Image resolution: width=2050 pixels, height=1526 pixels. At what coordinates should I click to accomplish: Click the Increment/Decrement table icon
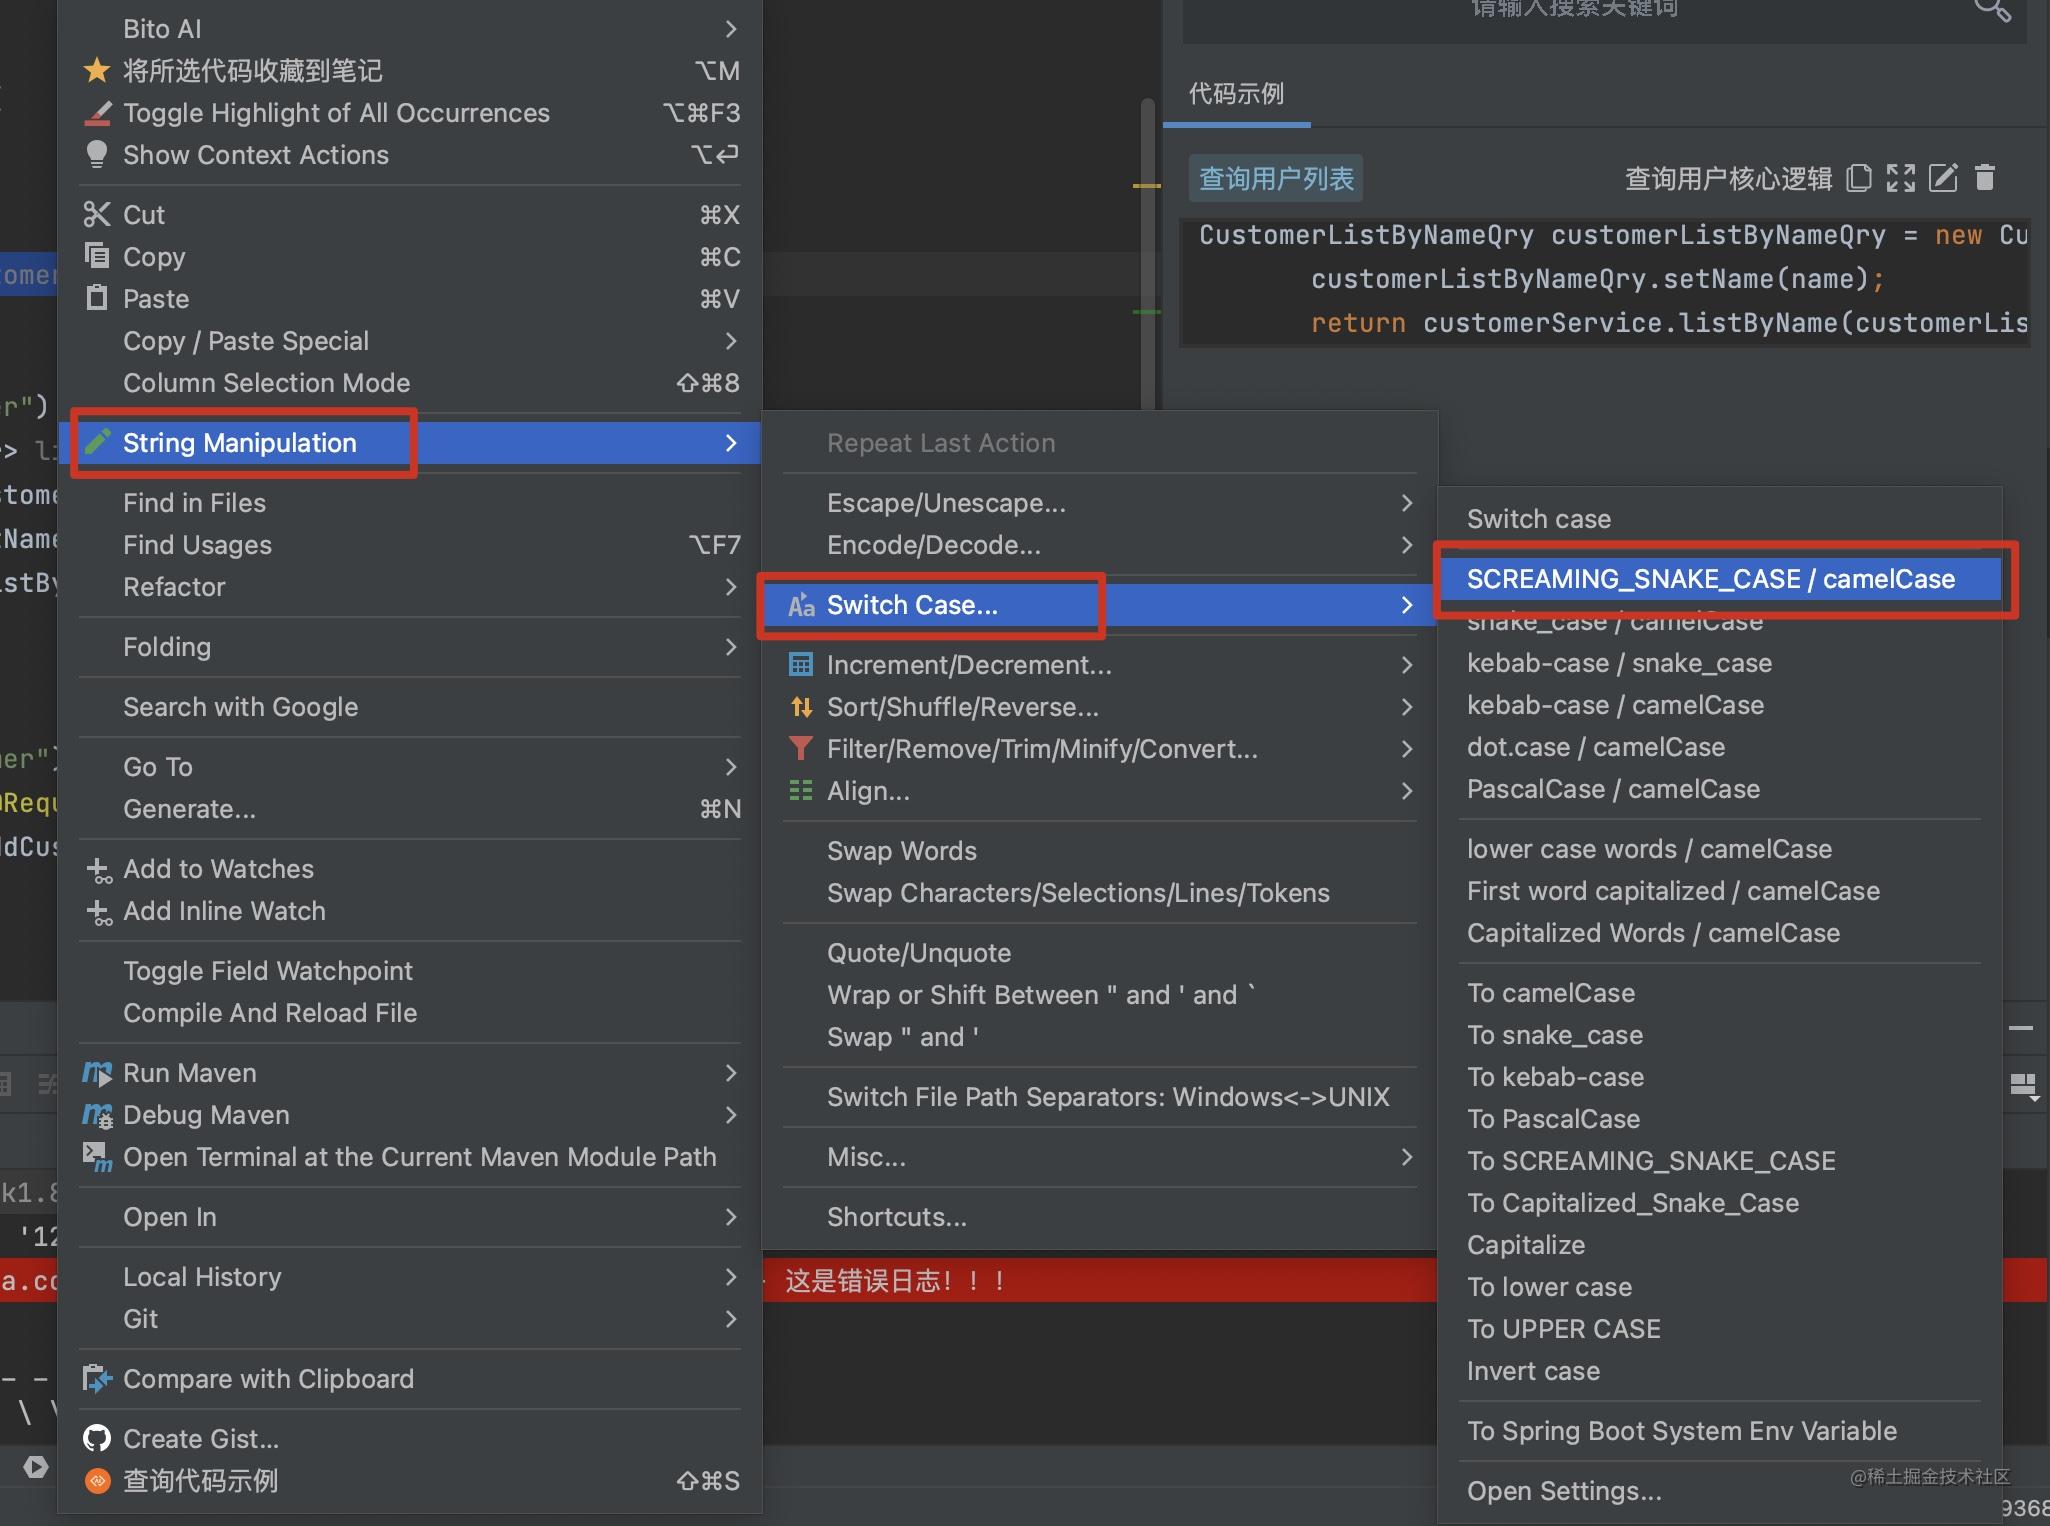click(801, 664)
